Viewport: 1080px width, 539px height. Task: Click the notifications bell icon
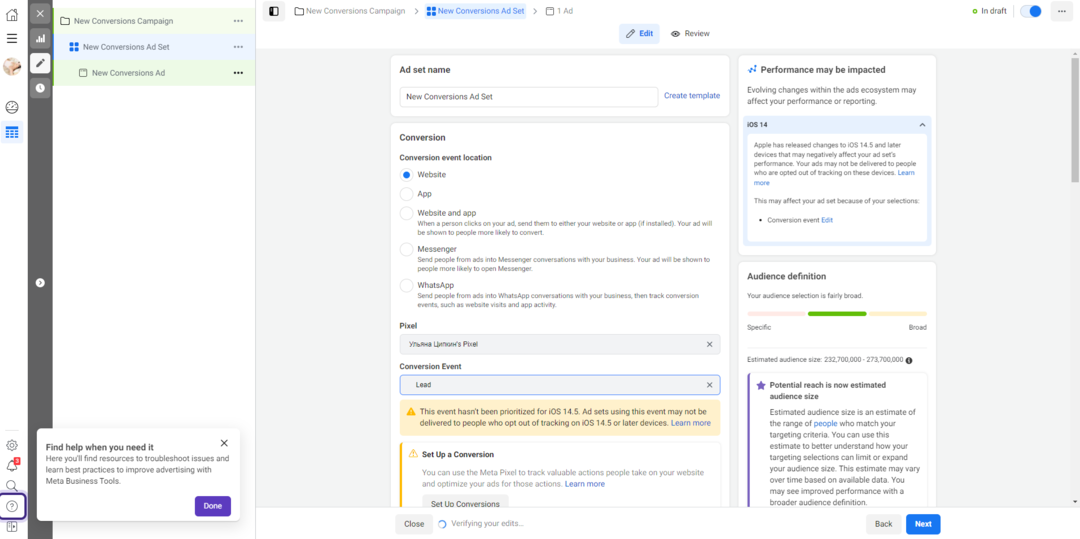click(x=12, y=465)
